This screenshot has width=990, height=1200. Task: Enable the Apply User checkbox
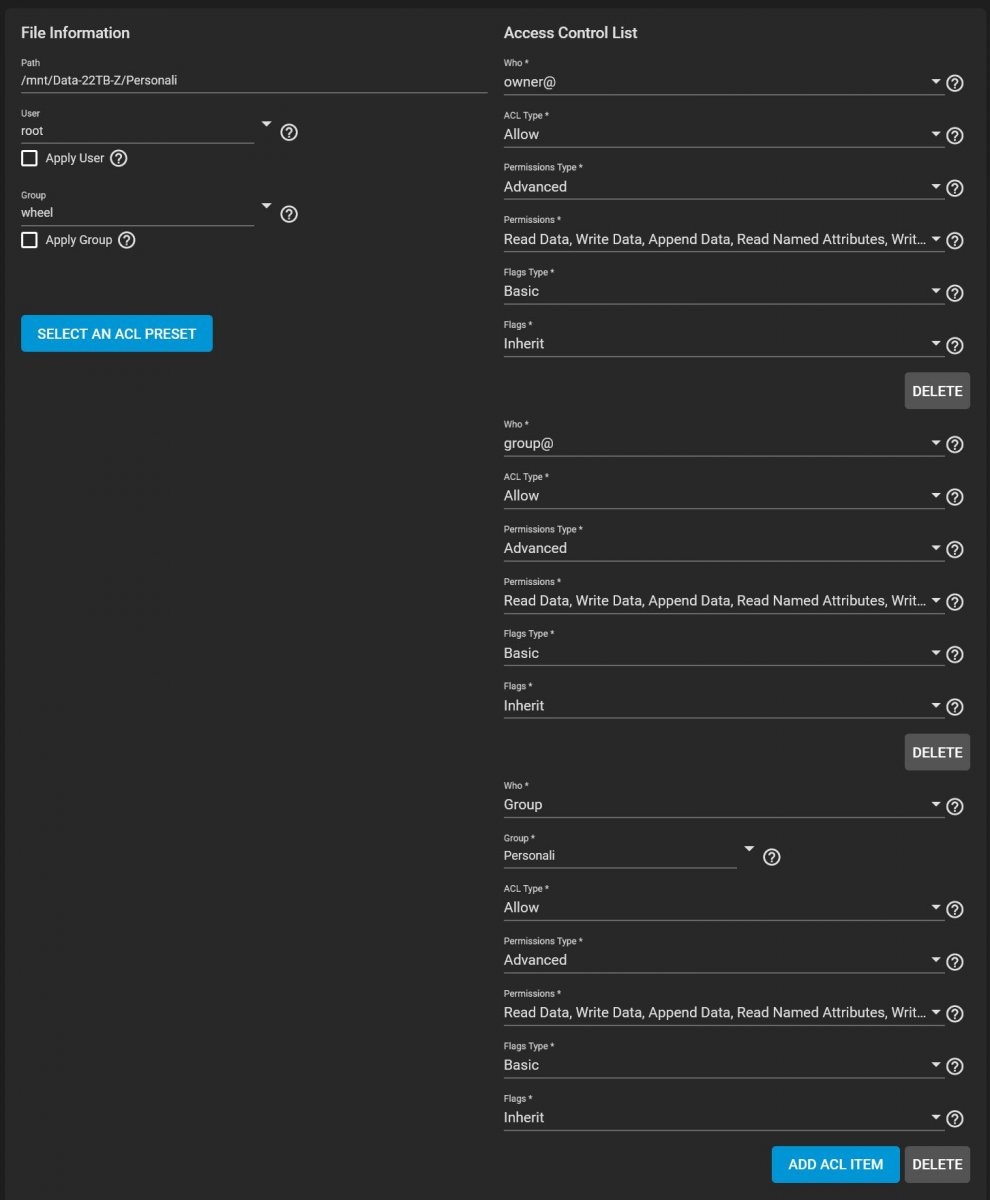click(29, 158)
